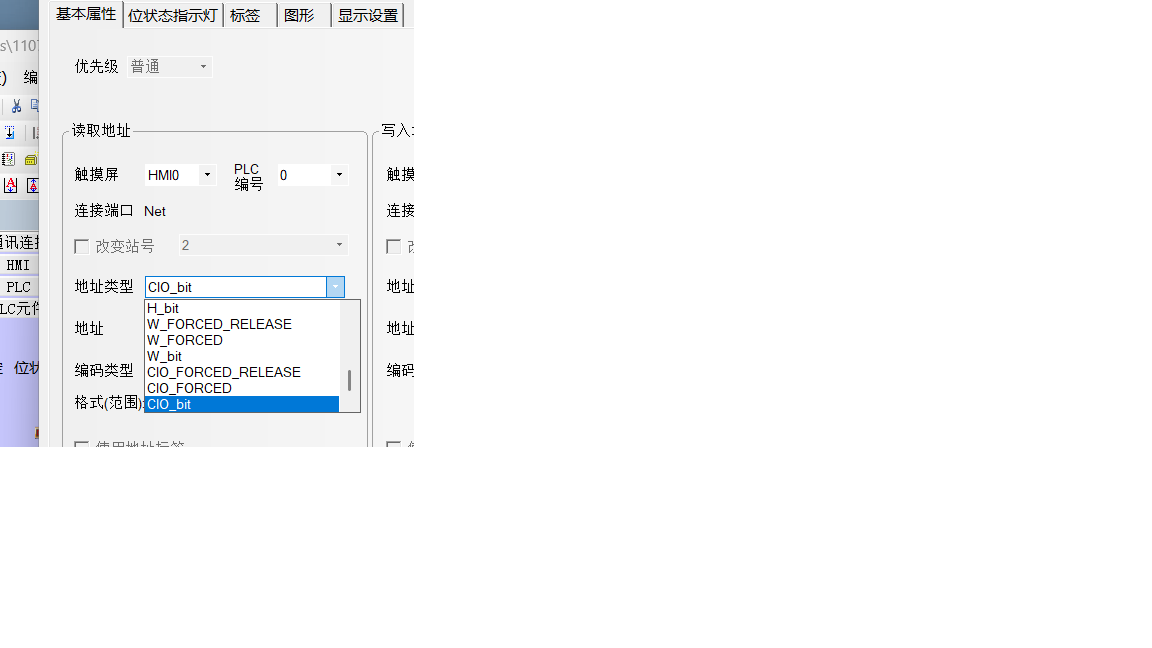Choose H_bit in the address type list
Image resolution: width=1152 pixels, height=648 pixels.
(164, 308)
